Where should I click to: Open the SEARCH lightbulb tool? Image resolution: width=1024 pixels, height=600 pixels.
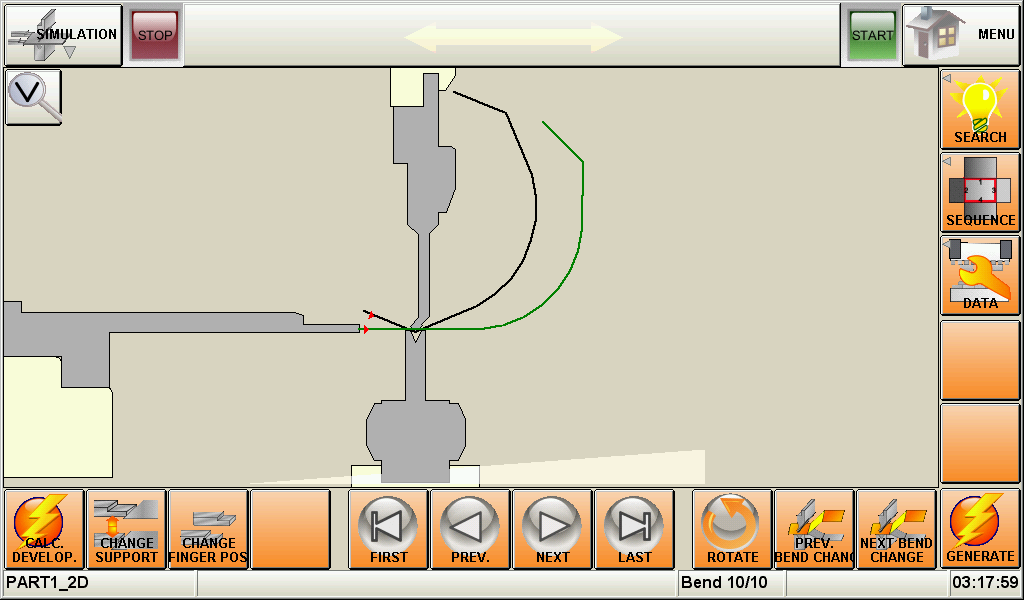pyautogui.click(x=980, y=110)
